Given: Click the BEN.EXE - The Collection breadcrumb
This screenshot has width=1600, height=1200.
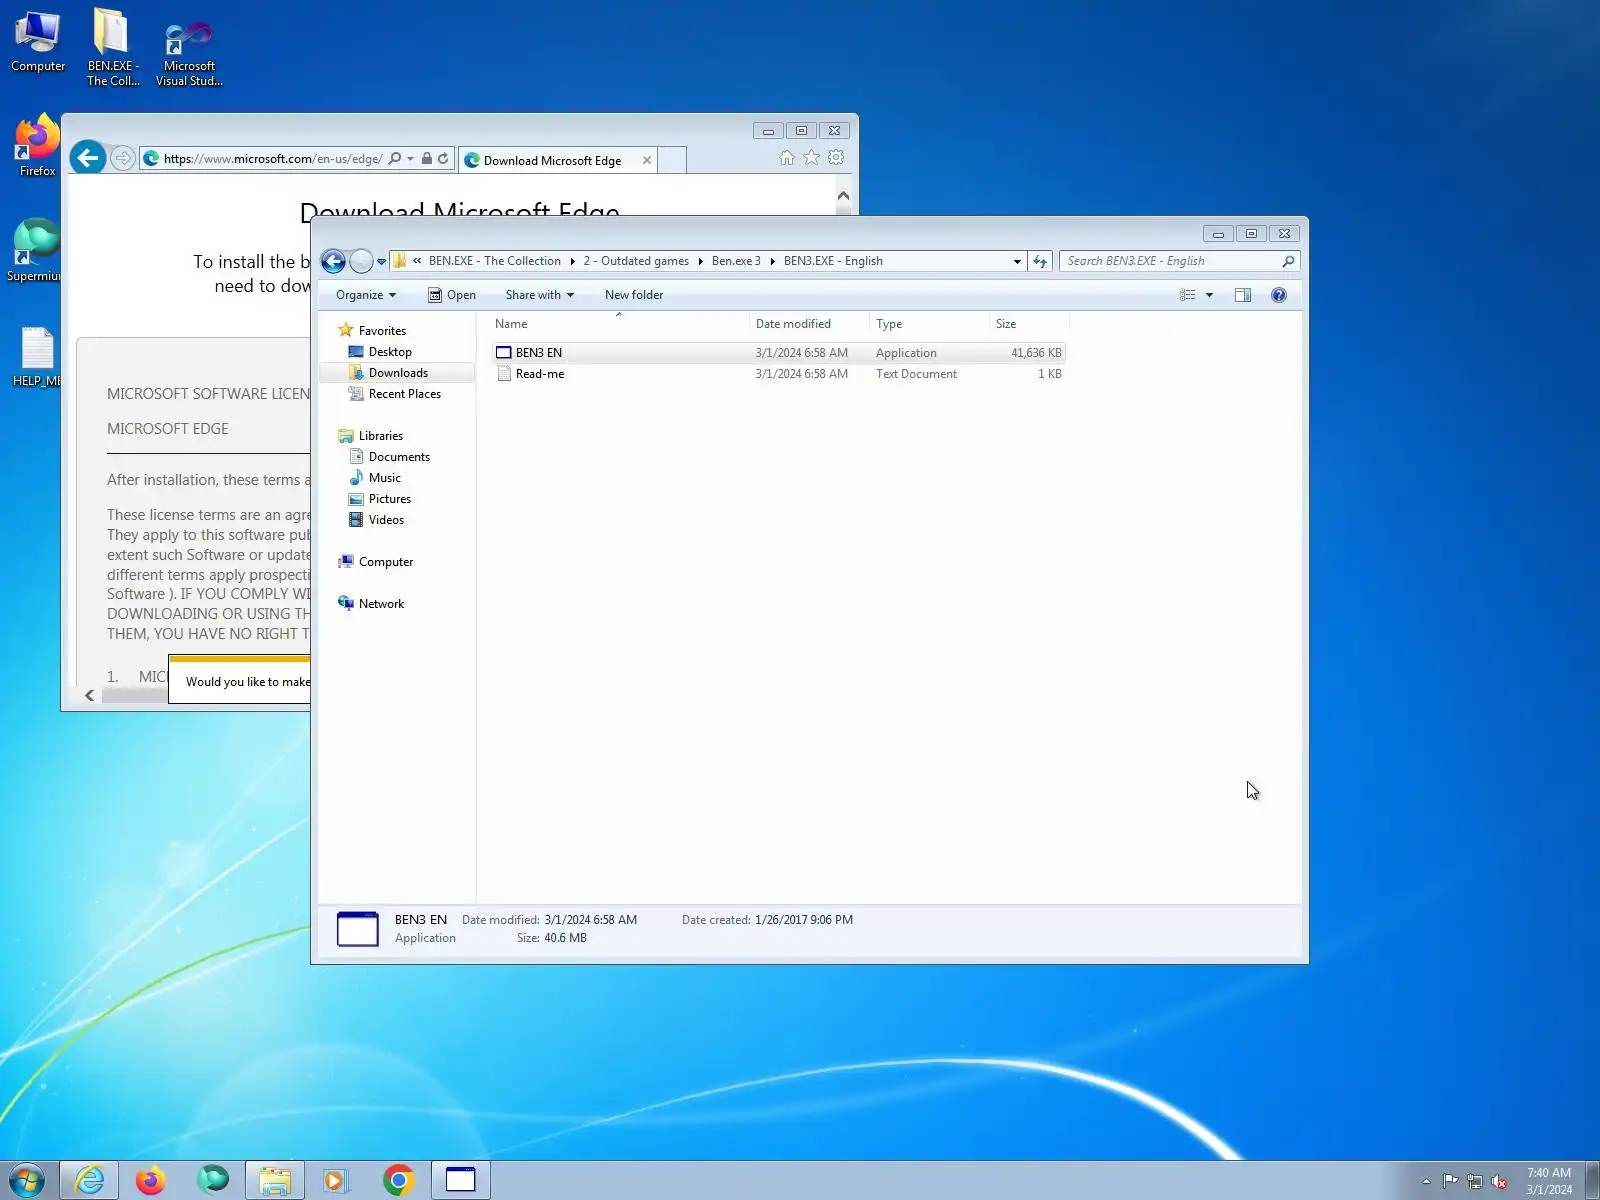Looking at the screenshot, I should tap(495, 261).
